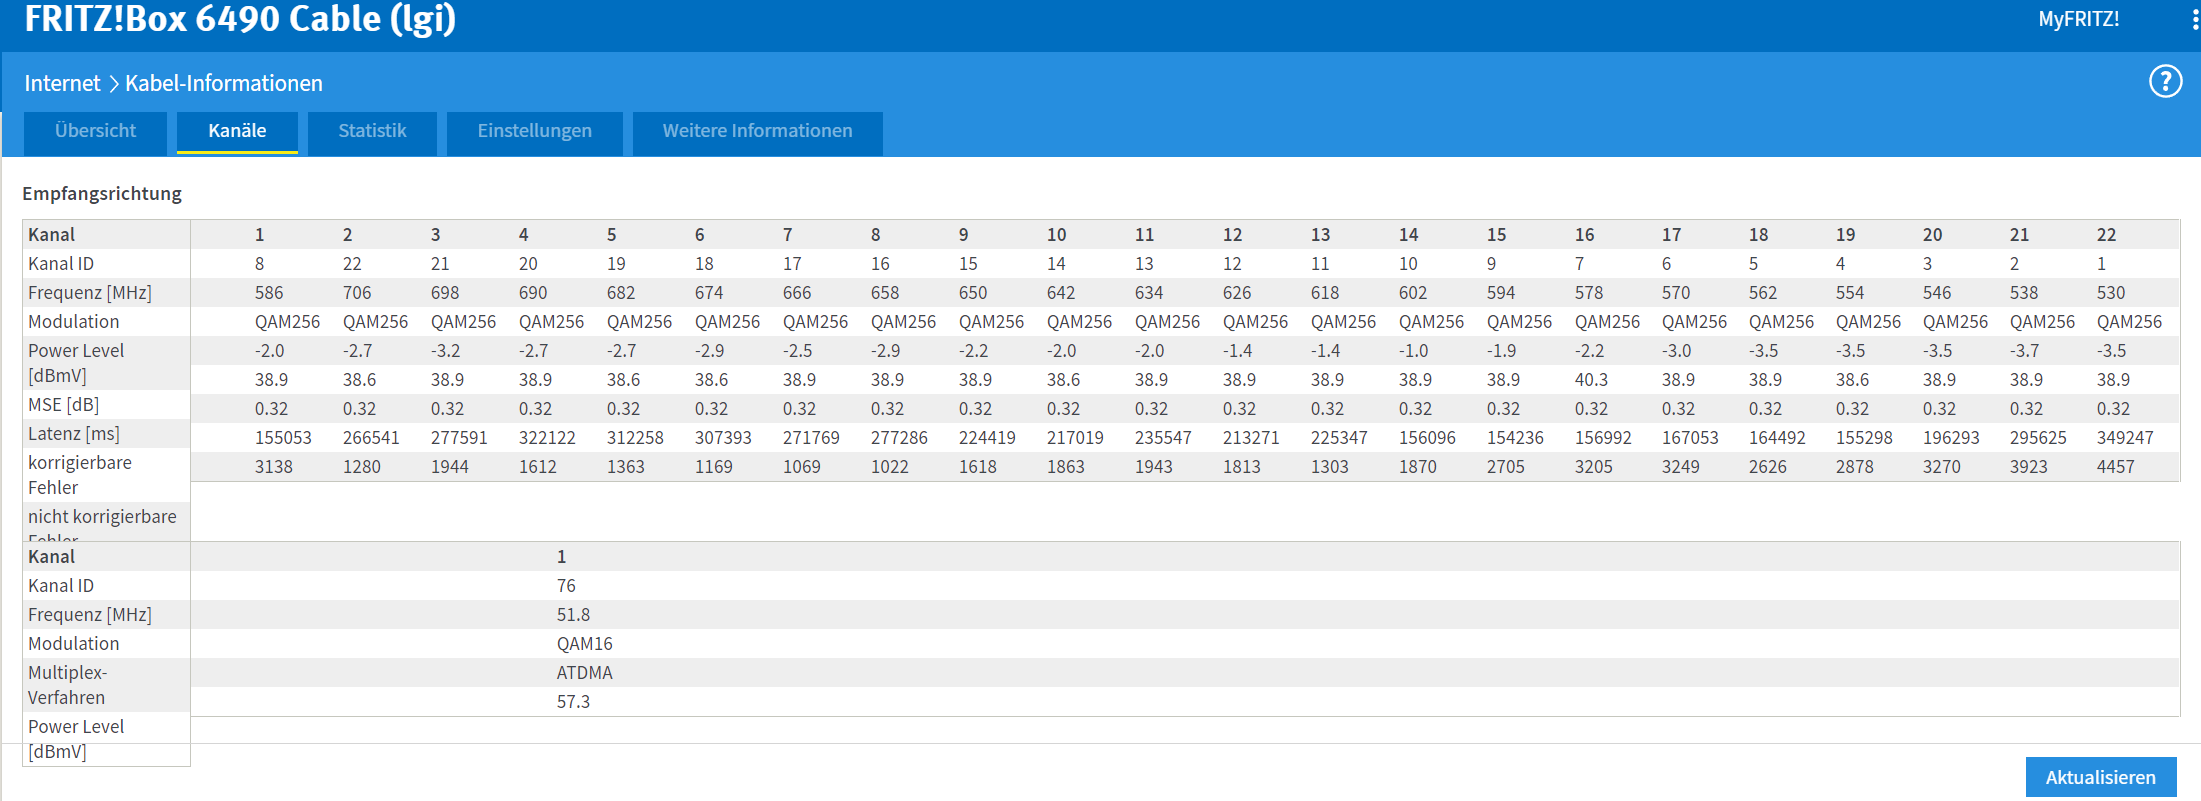Select the 40.3 value in channel 16
The width and height of the screenshot is (2201, 801).
[1591, 380]
